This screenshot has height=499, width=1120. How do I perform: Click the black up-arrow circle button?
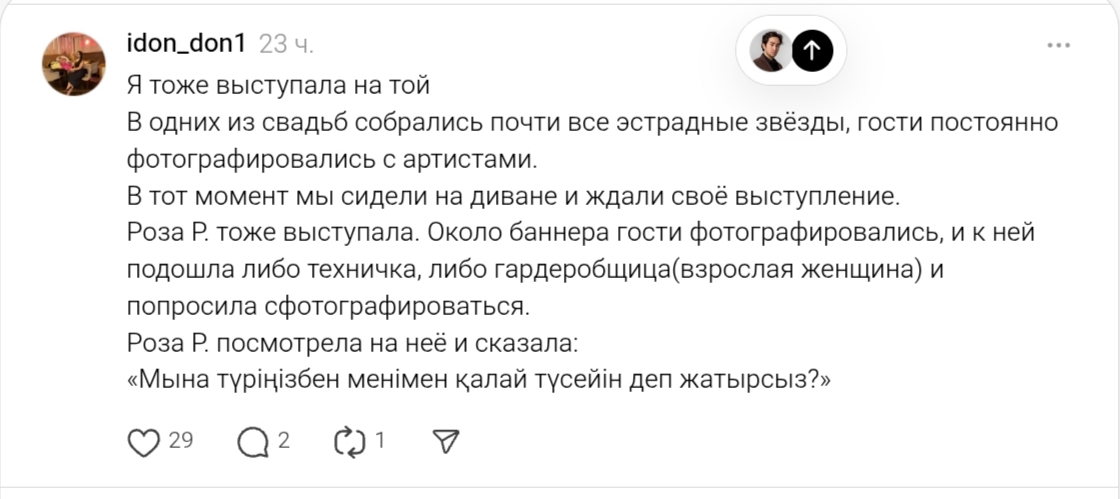point(812,50)
